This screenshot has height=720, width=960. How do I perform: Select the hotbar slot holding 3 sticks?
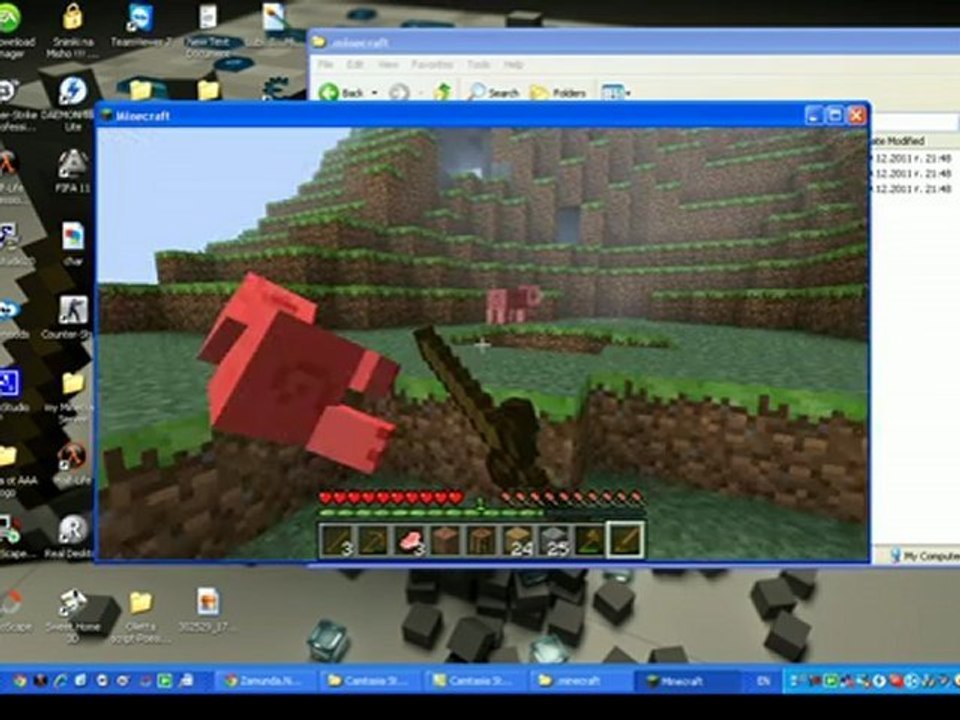click(338, 541)
